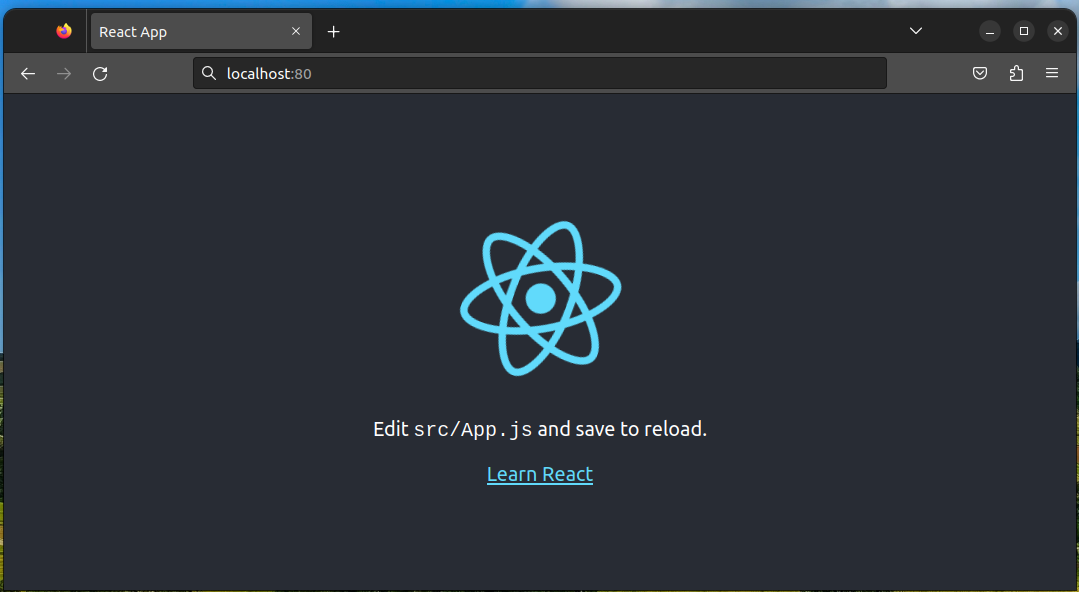The image size is (1079, 592).
Task: Expand the list all tabs chevron
Action: [915, 31]
